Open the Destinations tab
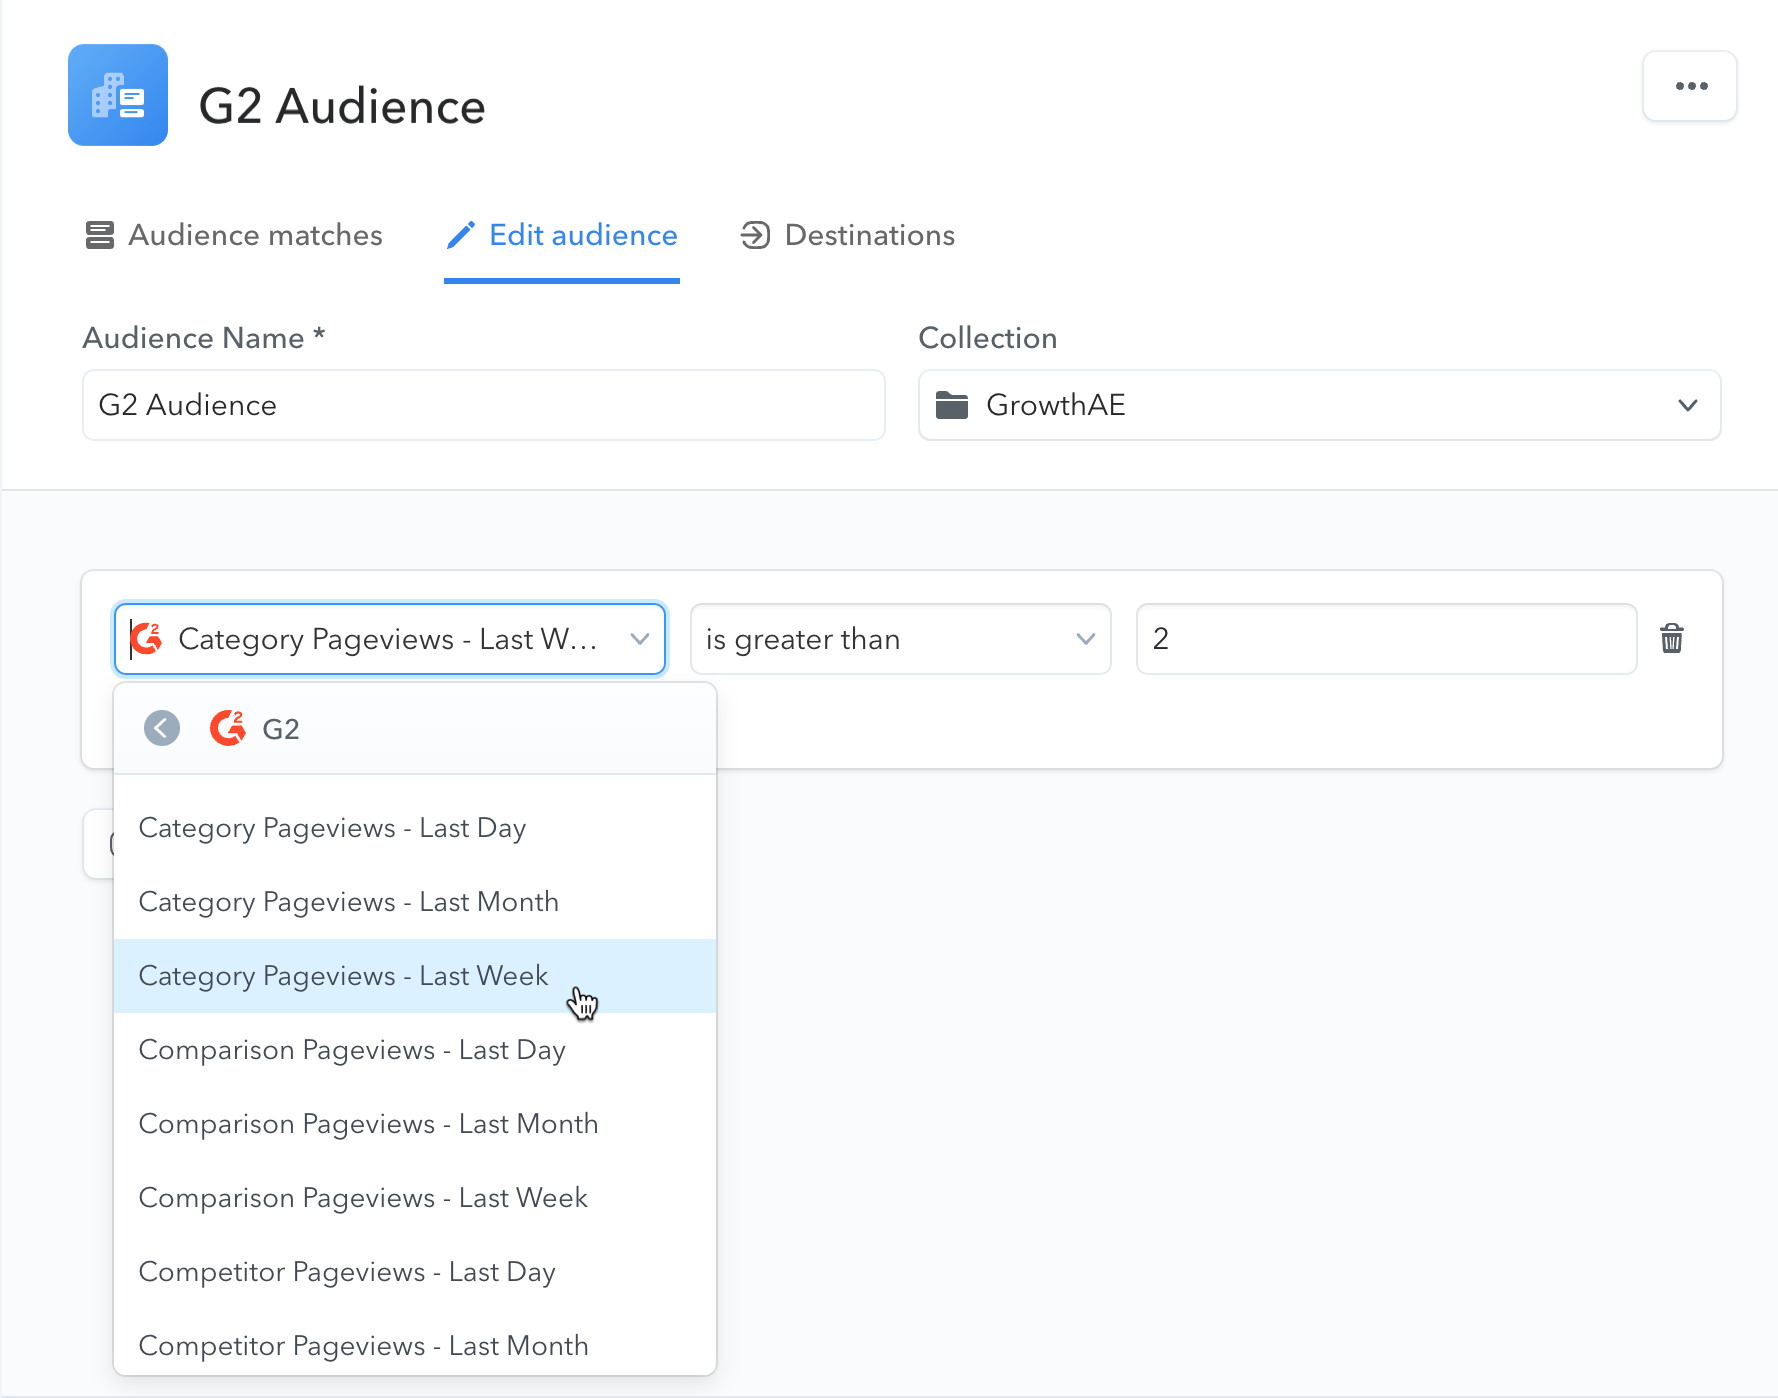 (848, 235)
